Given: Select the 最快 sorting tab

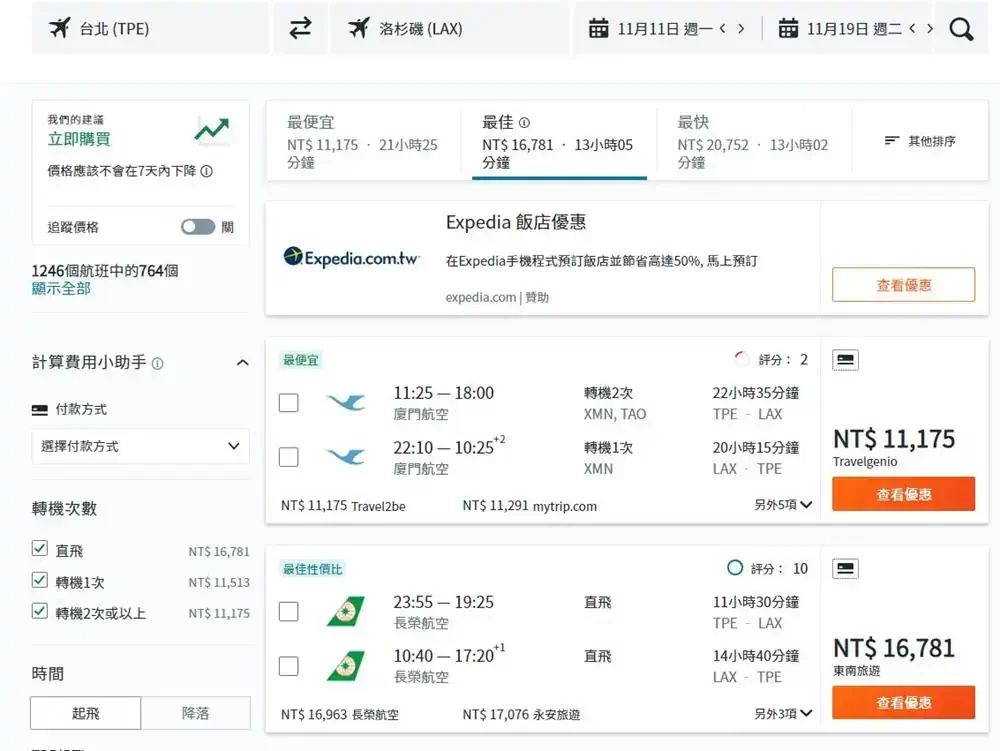Looking at the screenshot, I should pyautogui.click(x=754, y=141).
